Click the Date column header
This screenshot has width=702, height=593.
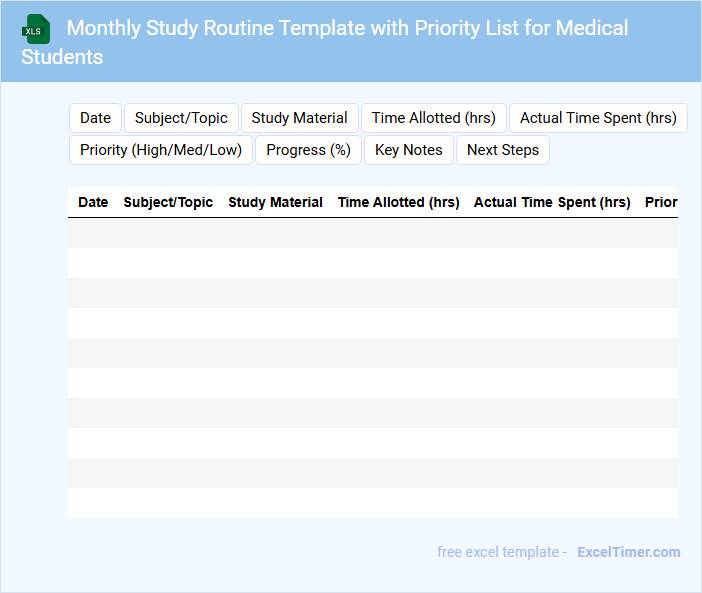tap(93, 202)
